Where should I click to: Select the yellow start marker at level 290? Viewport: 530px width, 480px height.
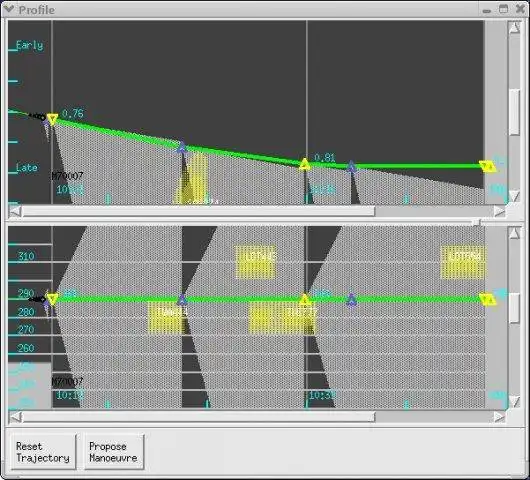(x=52, y=299)
